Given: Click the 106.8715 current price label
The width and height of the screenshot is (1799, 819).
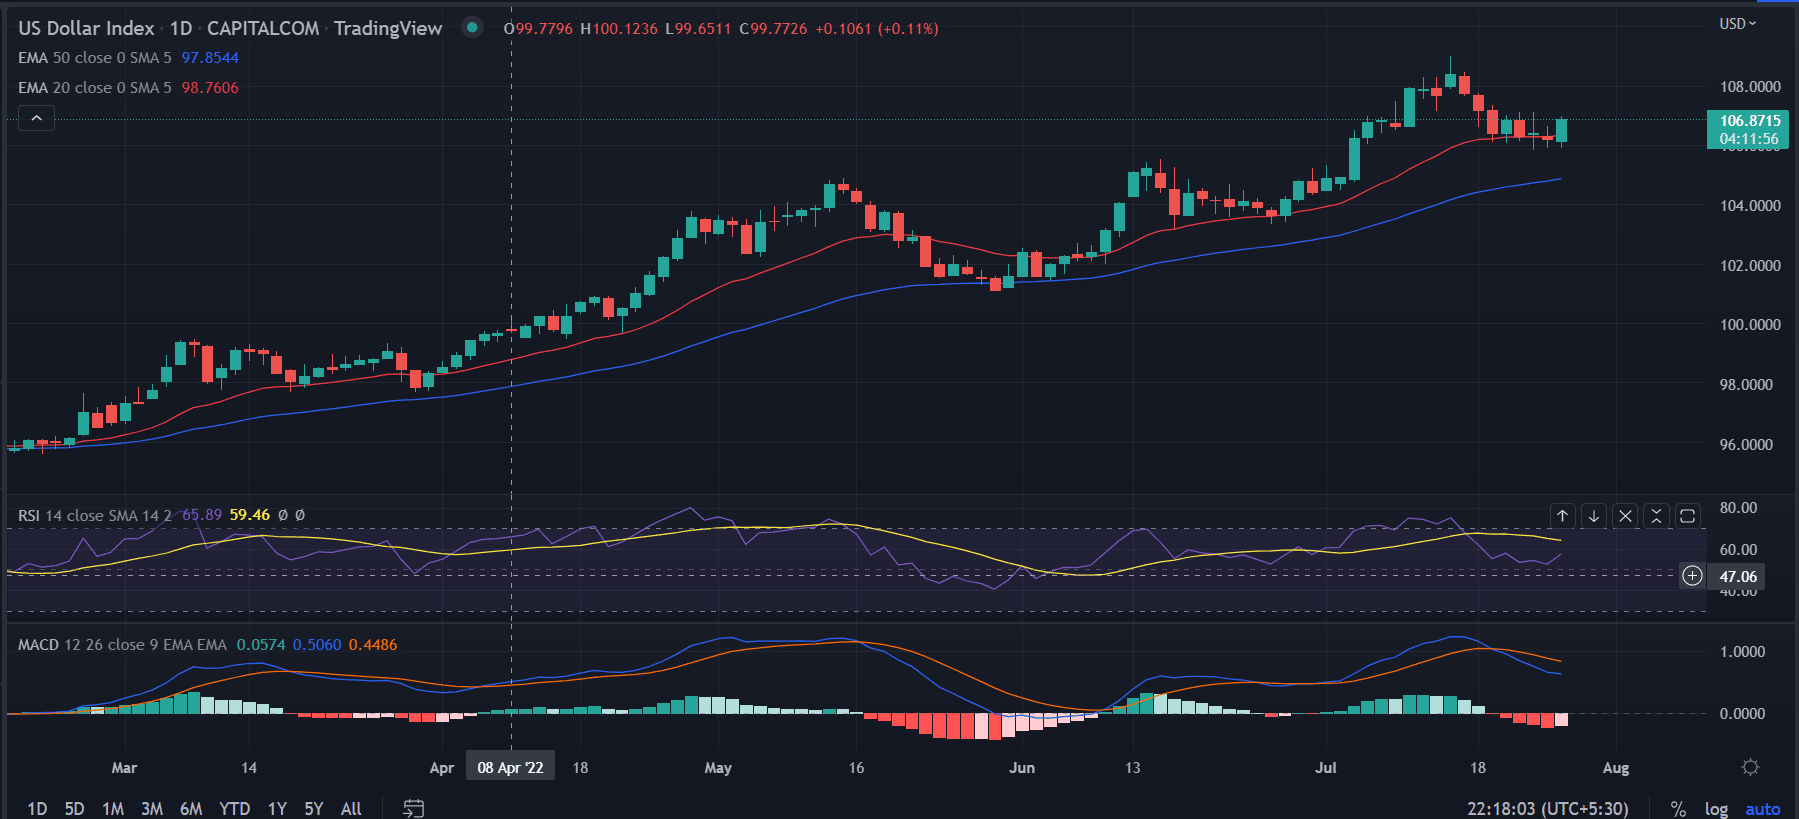Looking at the screenshot, I should (x=1748, y=121).
